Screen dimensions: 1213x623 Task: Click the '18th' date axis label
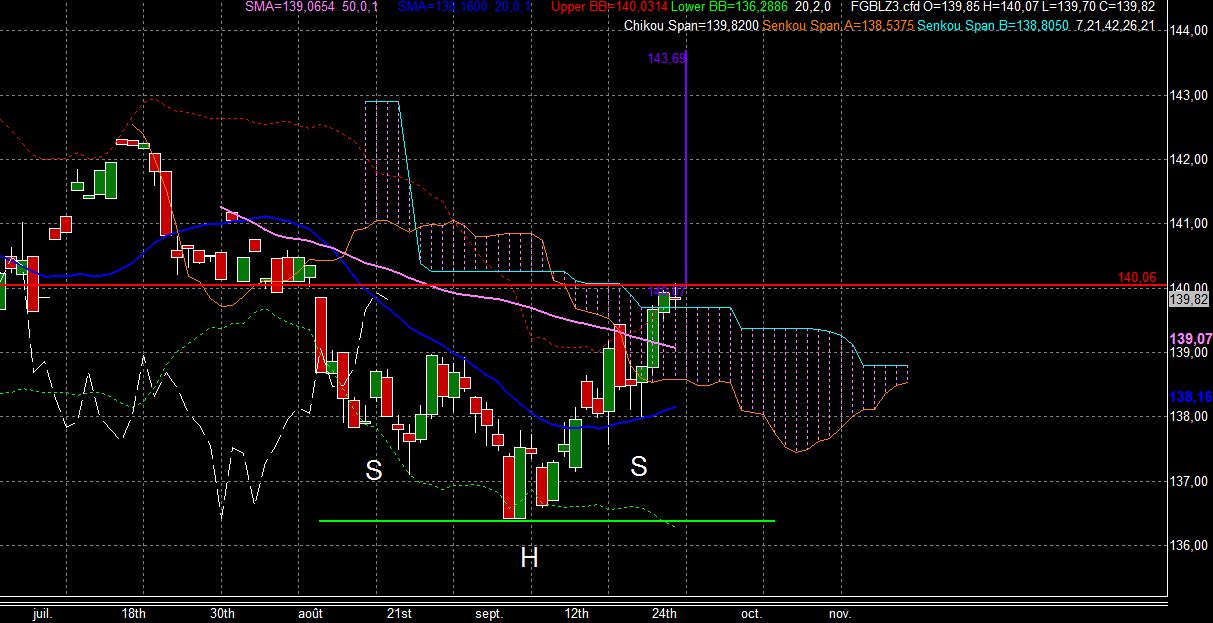pos(134,613)
